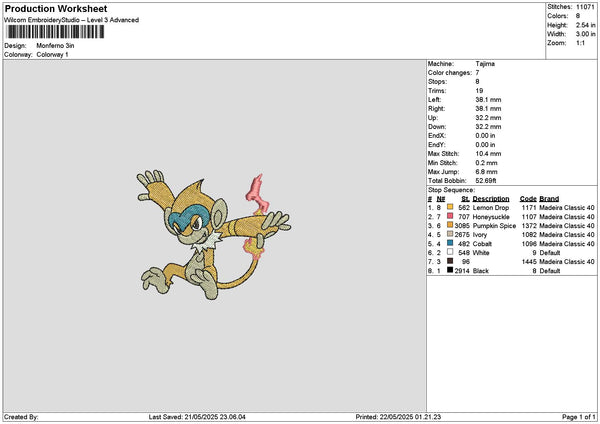Click the Pumpkin Spice color swatch
The width and height of the screenshot is (600, 424).
tap(450, 225)
